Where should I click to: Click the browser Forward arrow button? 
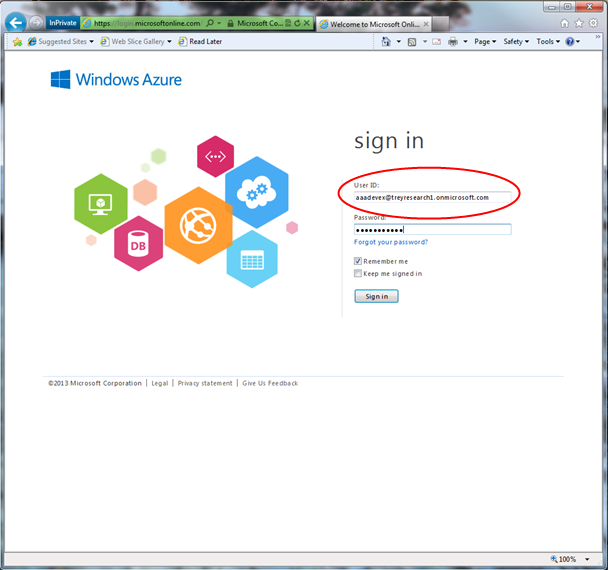click(36, 23)
